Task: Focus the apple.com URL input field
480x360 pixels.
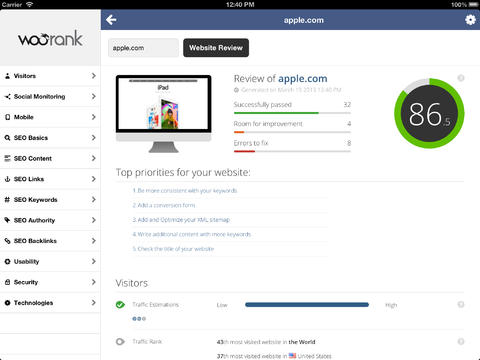Action: [x=143, y=48]
